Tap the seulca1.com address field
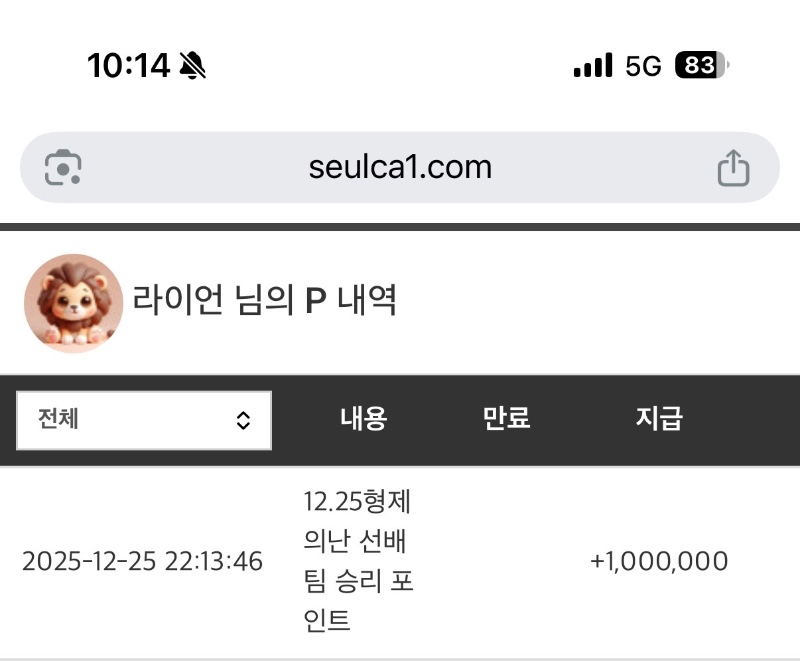The image size is (800, 661). coord(400,167)
